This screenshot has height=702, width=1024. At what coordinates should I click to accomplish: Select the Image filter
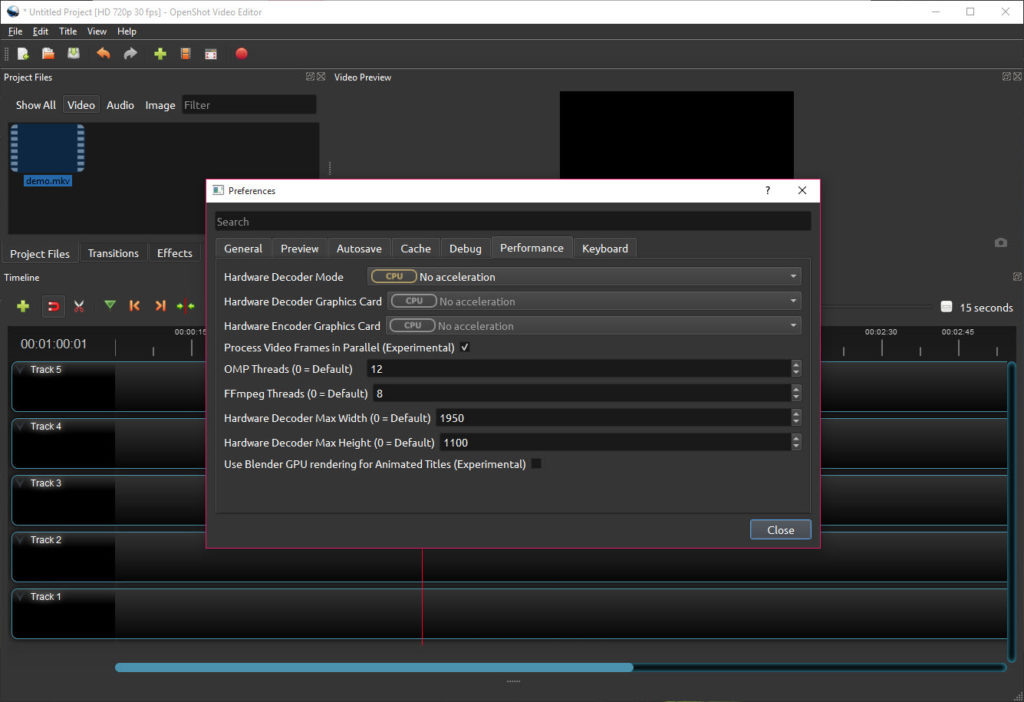[160, 105]
